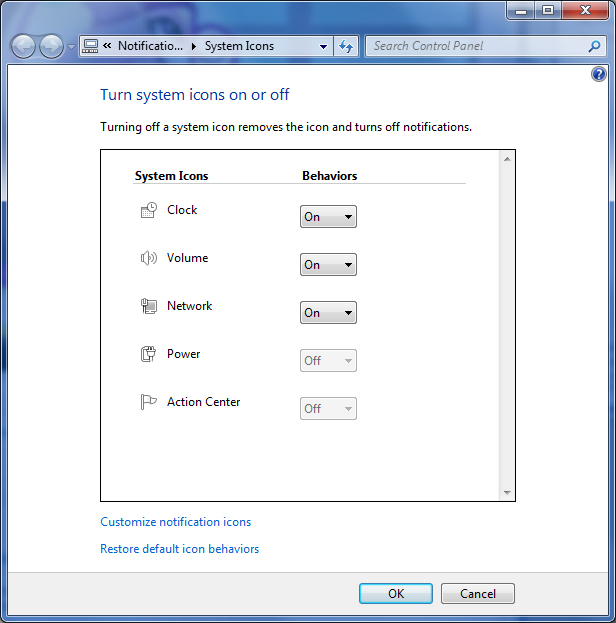Select the System Icons breadcrumb
Screen dimensions: 616x623
tap(239, 46)
